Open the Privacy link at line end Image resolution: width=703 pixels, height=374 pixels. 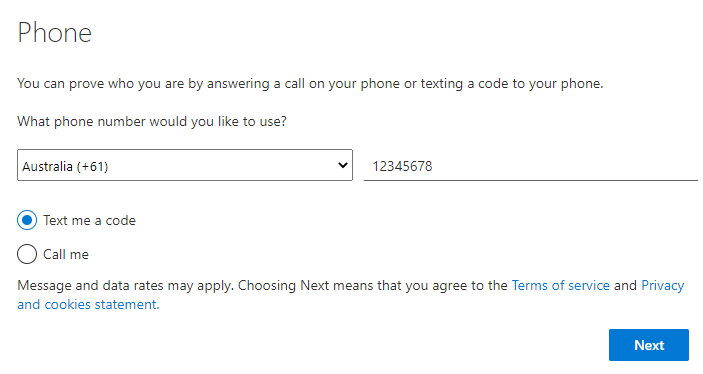coord(663,286)
